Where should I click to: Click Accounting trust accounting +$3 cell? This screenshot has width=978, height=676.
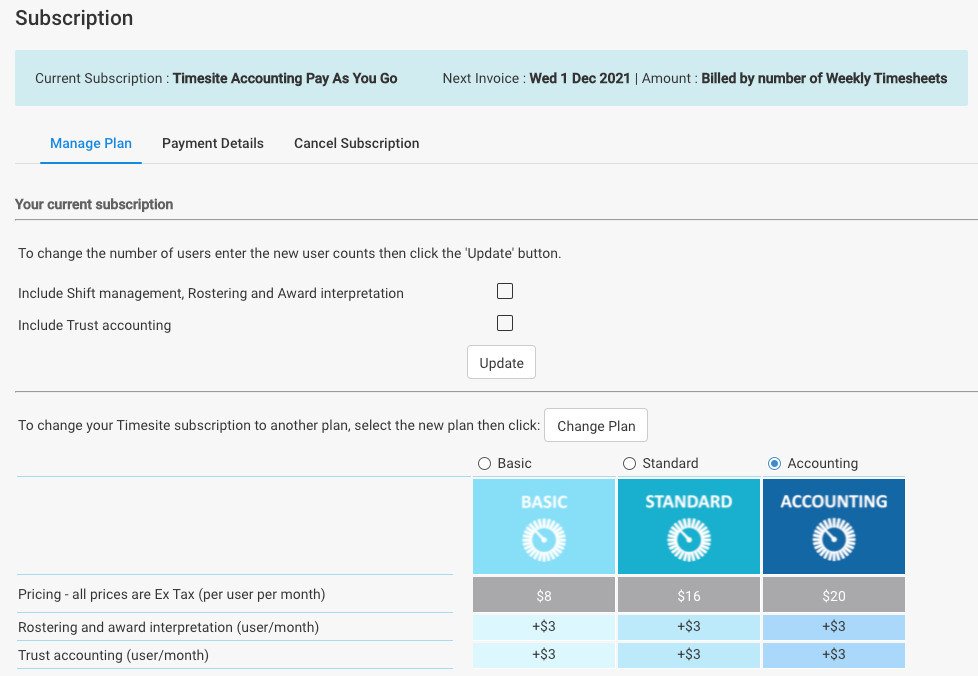834,655
